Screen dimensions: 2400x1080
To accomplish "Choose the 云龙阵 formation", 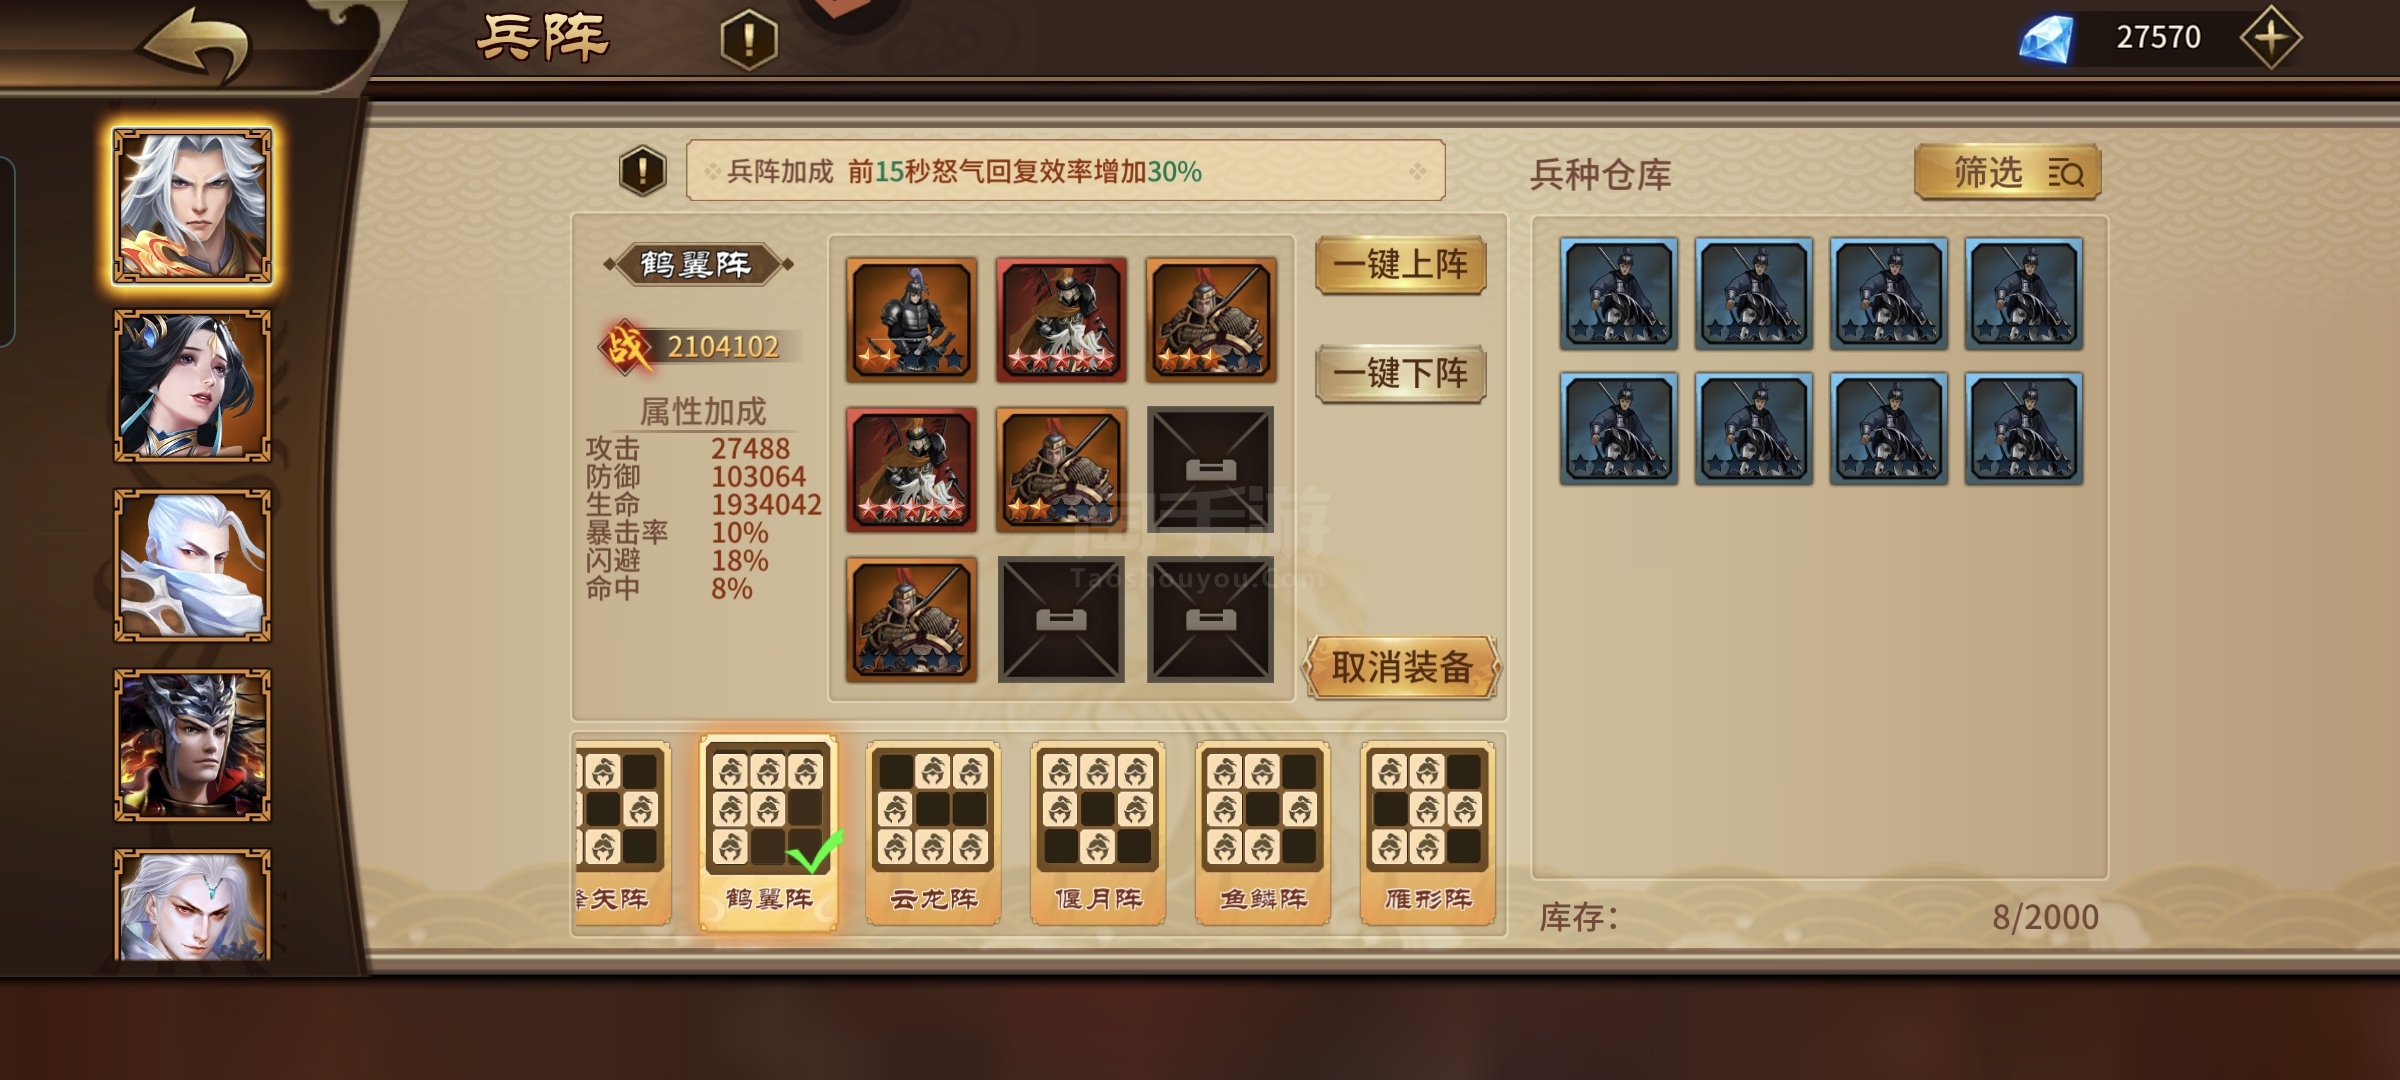I will coord(933,832).
